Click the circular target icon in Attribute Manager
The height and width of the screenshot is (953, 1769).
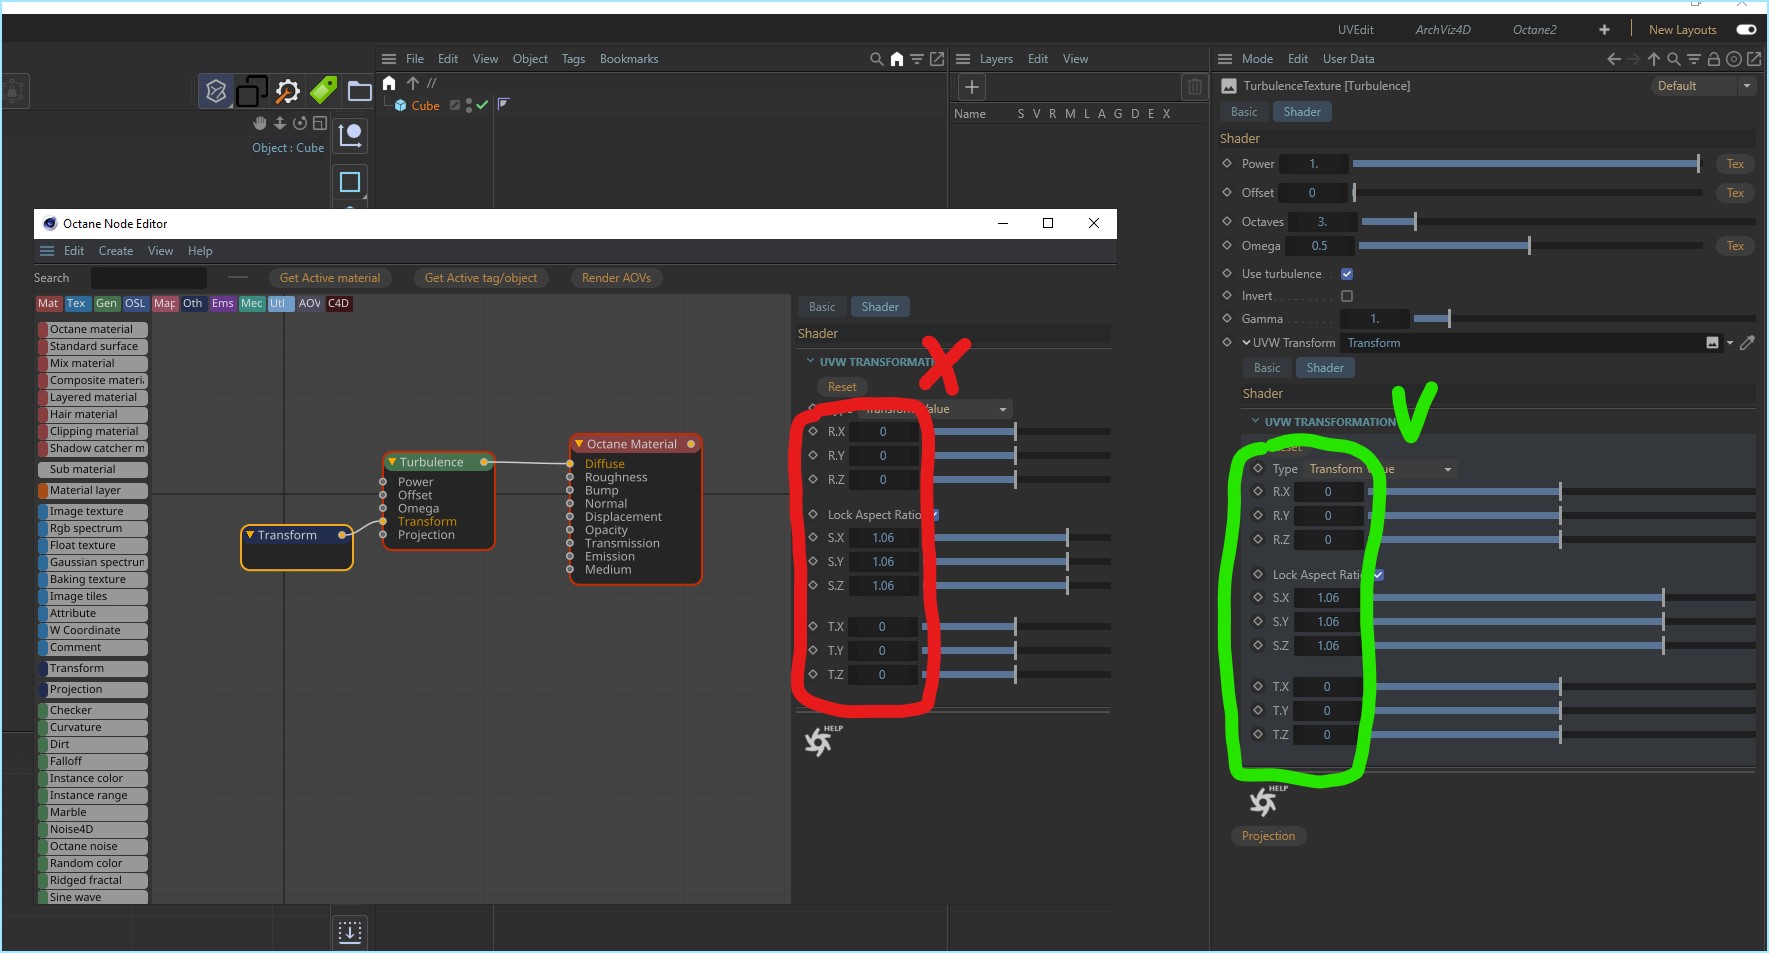click(x=1734, y=59)
